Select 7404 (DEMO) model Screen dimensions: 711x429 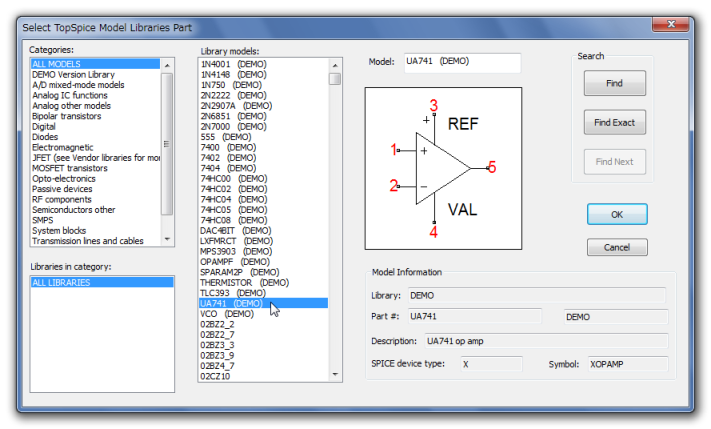(x=263, y=168)
